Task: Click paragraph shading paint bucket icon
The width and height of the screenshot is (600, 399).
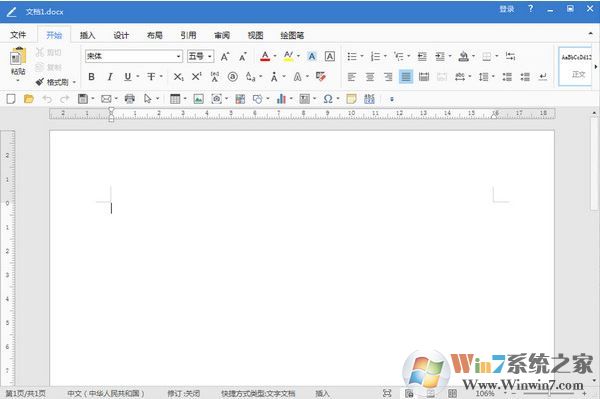Action: point(463,57)
